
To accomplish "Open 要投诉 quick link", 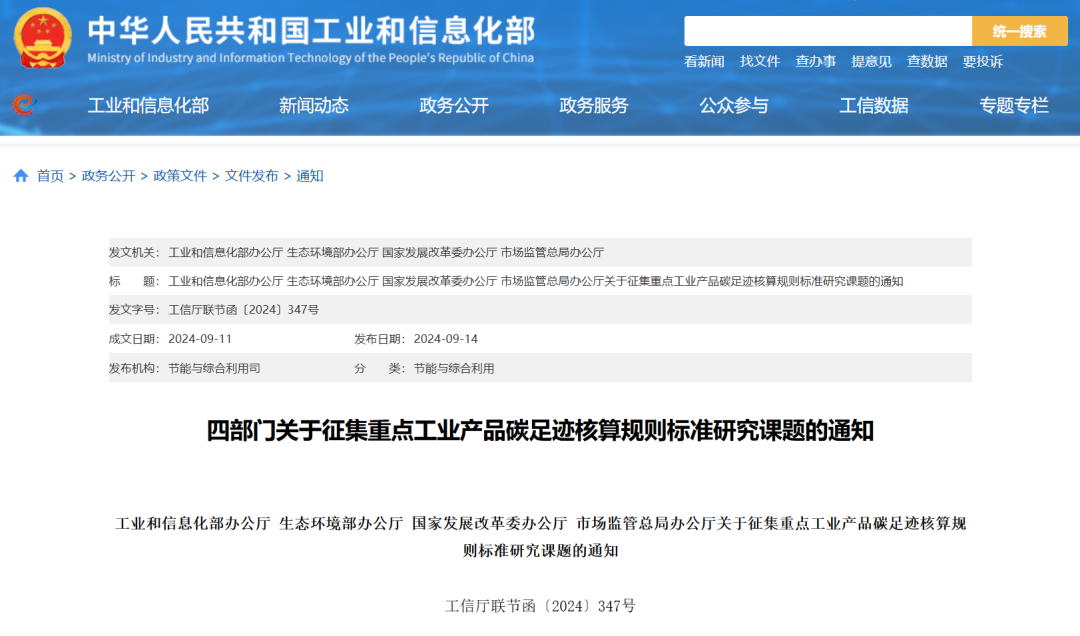I will point(984,61).
